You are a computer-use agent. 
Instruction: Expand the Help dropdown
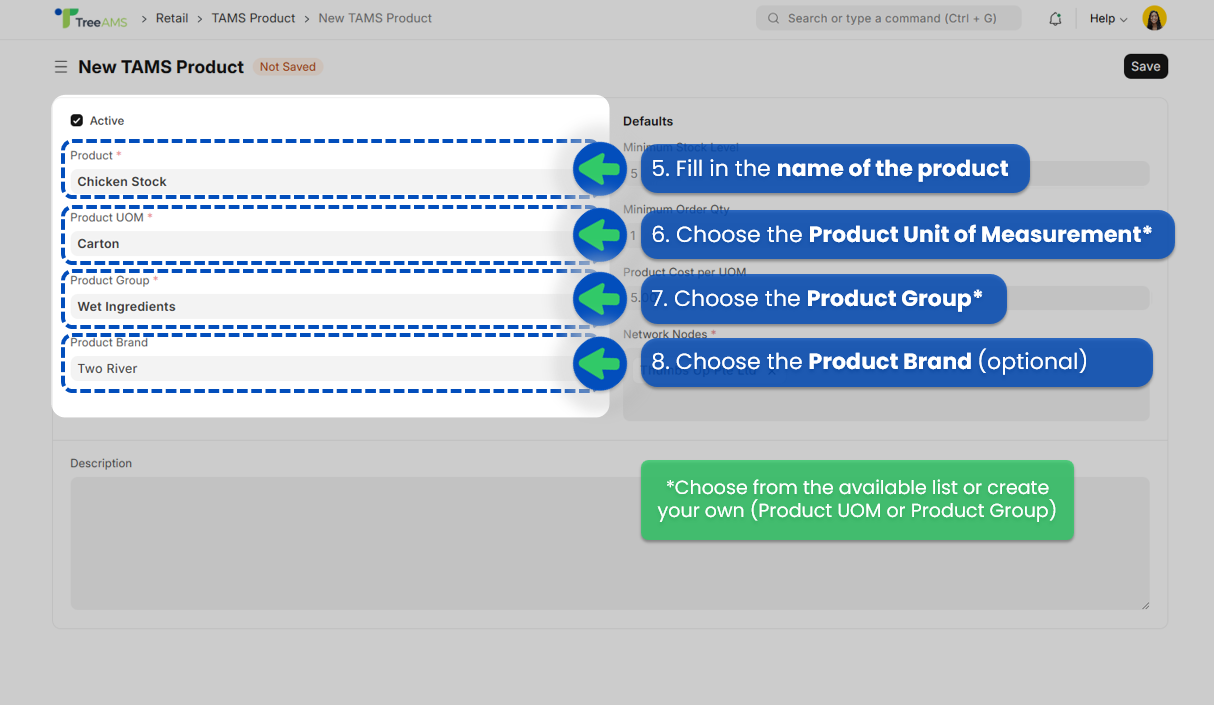coord(1108,18)
